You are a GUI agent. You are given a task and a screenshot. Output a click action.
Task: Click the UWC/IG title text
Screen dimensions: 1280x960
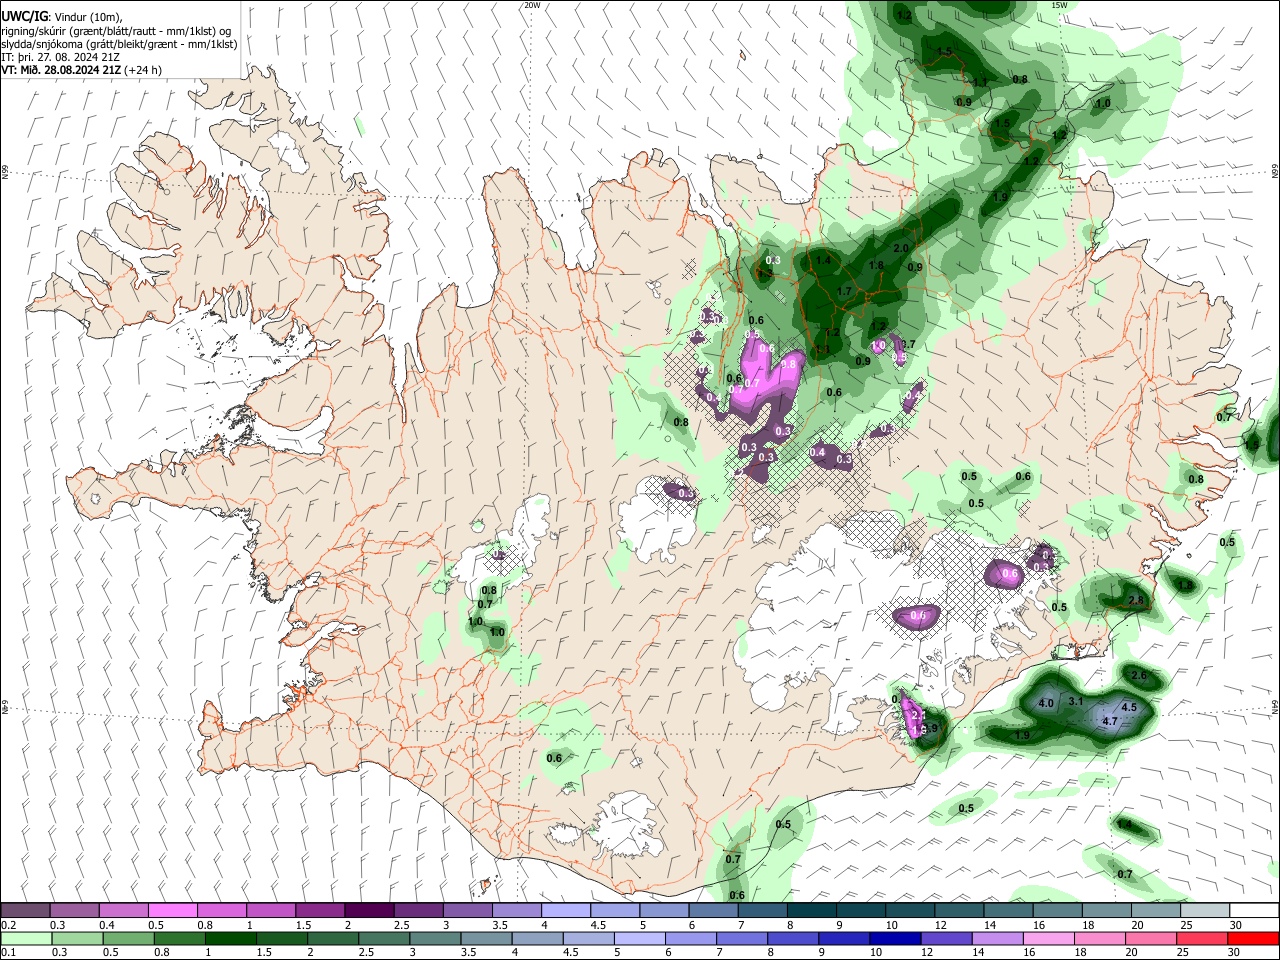[24, 16]
